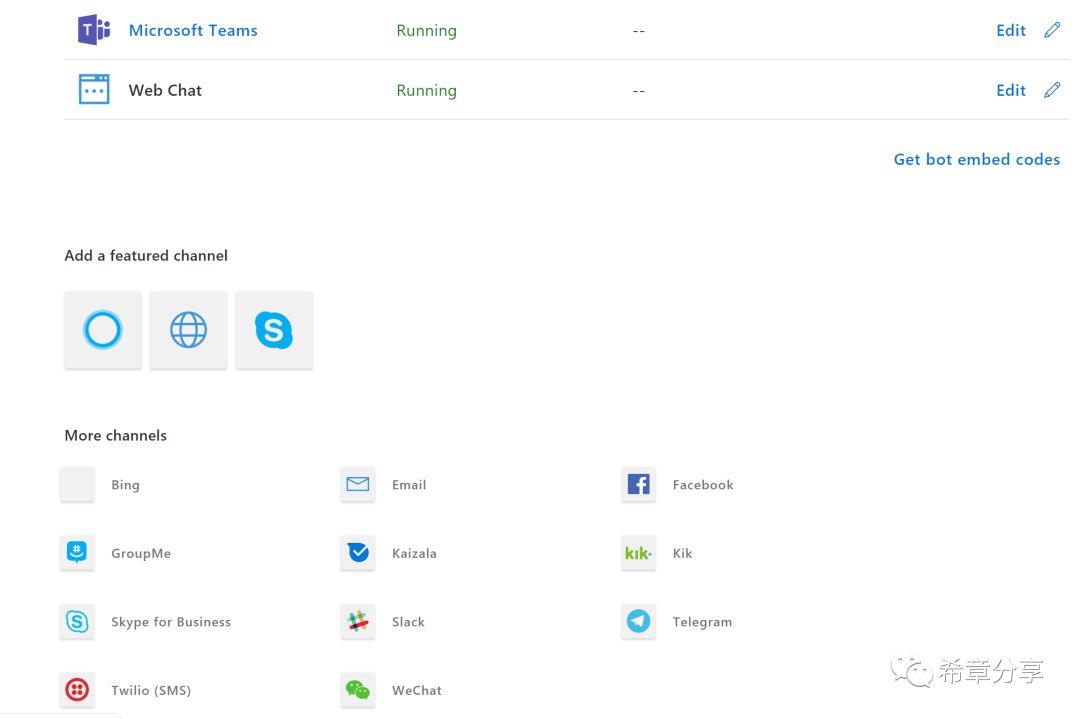The height and width of the screenshot is (719, 1080).
Task: Select the Email channel label
Action: 409,485
